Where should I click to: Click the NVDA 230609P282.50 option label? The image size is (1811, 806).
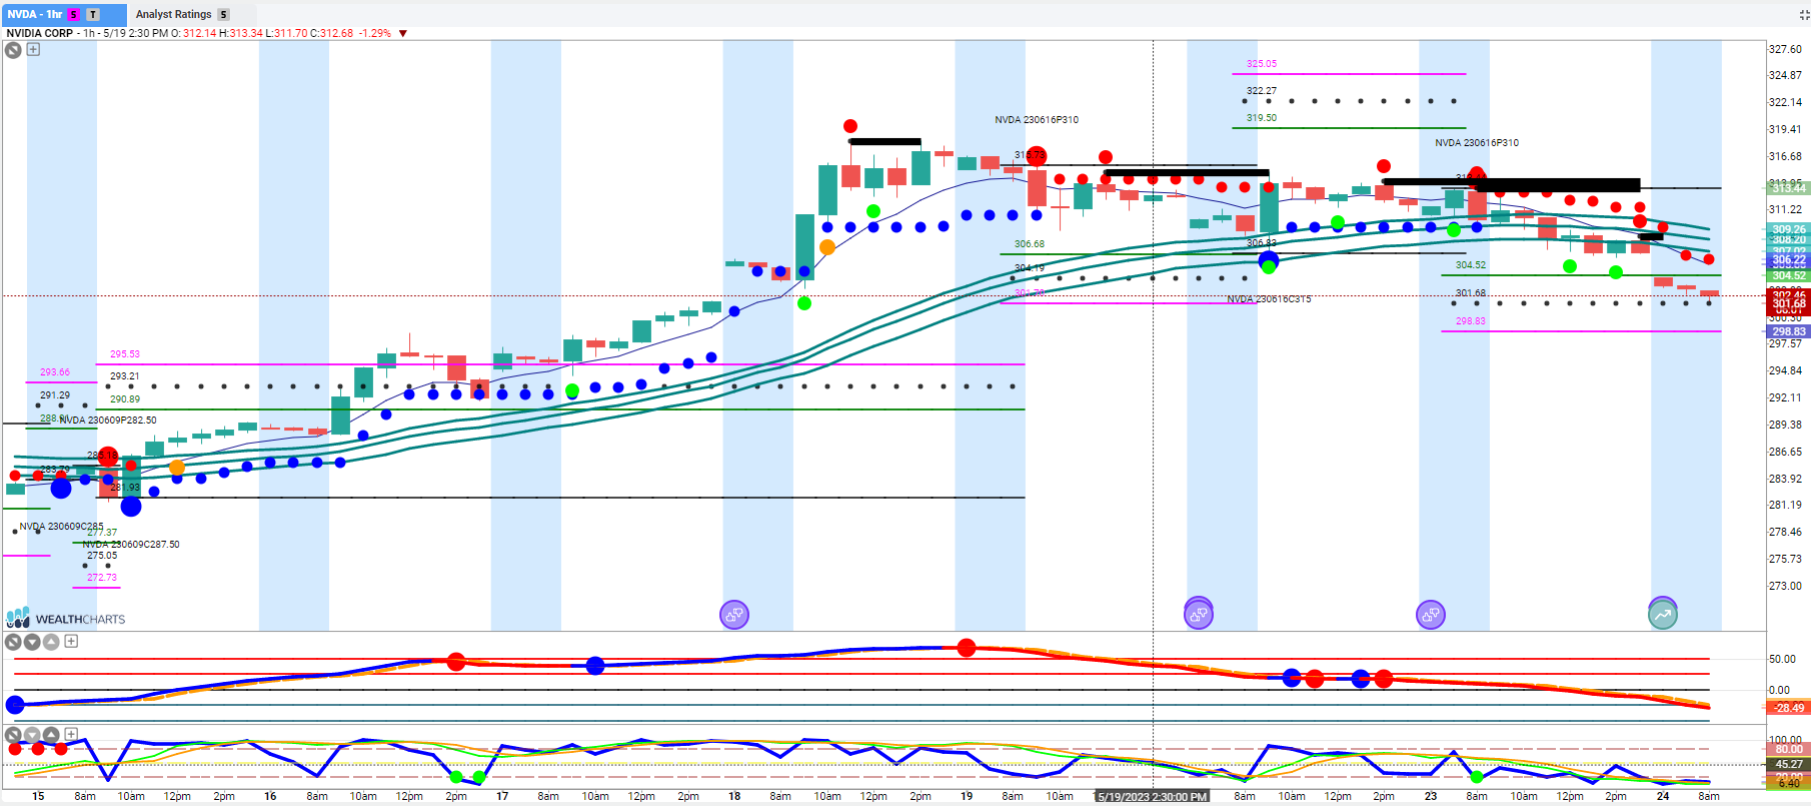[x=108, y=420]
